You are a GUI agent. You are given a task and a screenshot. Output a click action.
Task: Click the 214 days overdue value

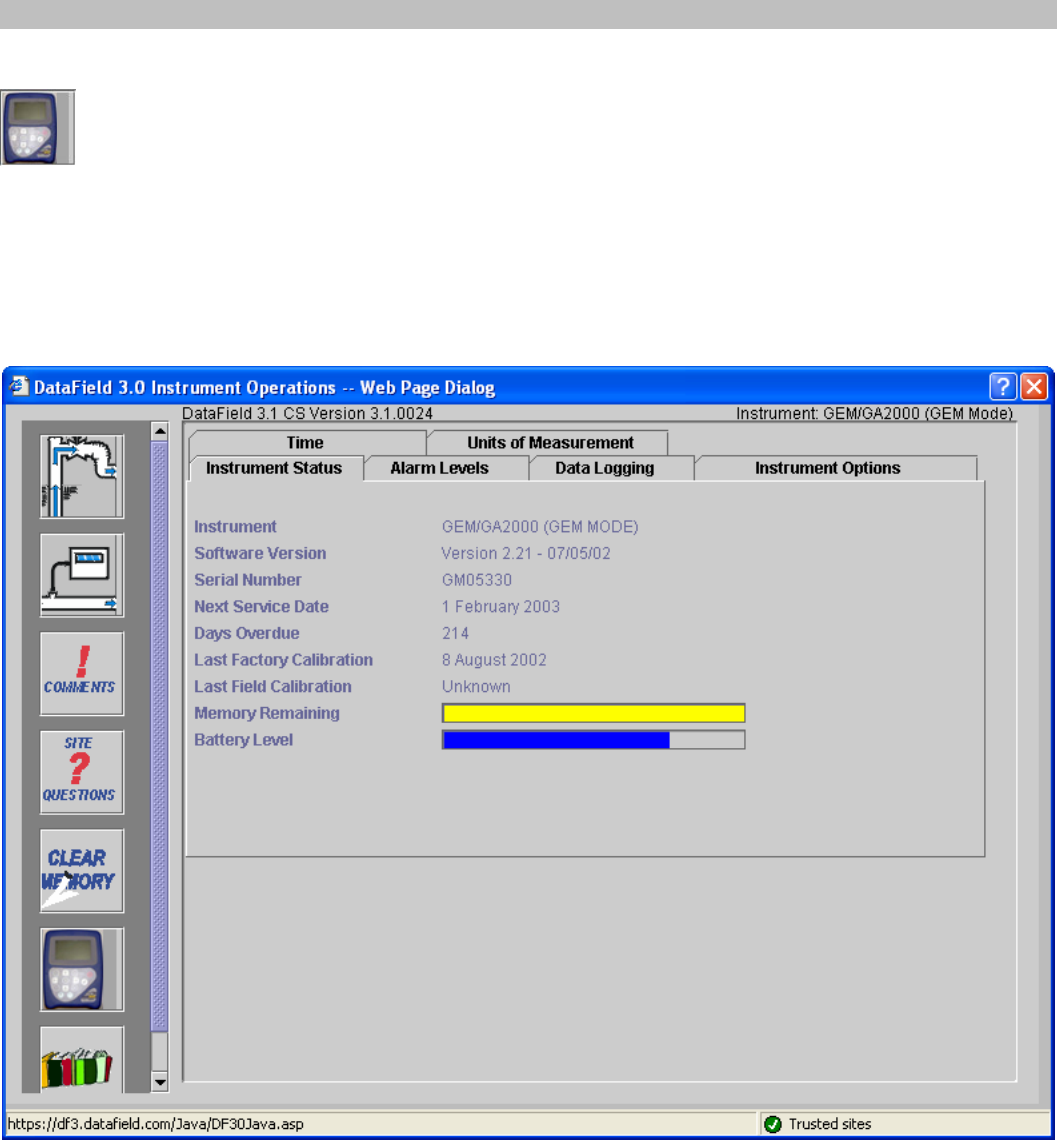[x=456, y=633]
